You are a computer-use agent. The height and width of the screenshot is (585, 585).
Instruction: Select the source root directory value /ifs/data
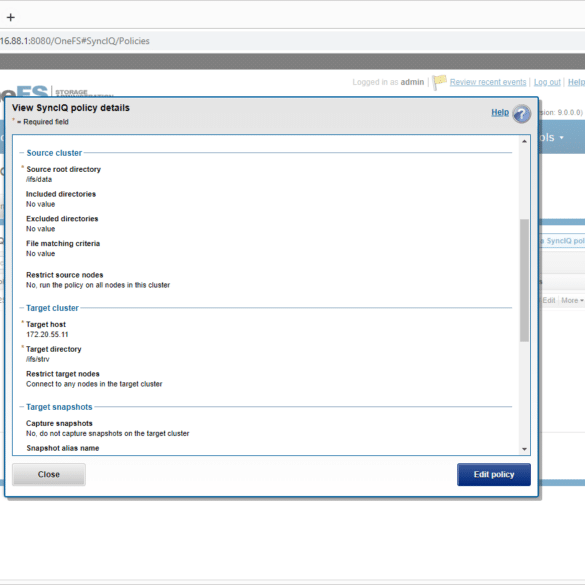[x=39, y=179]
